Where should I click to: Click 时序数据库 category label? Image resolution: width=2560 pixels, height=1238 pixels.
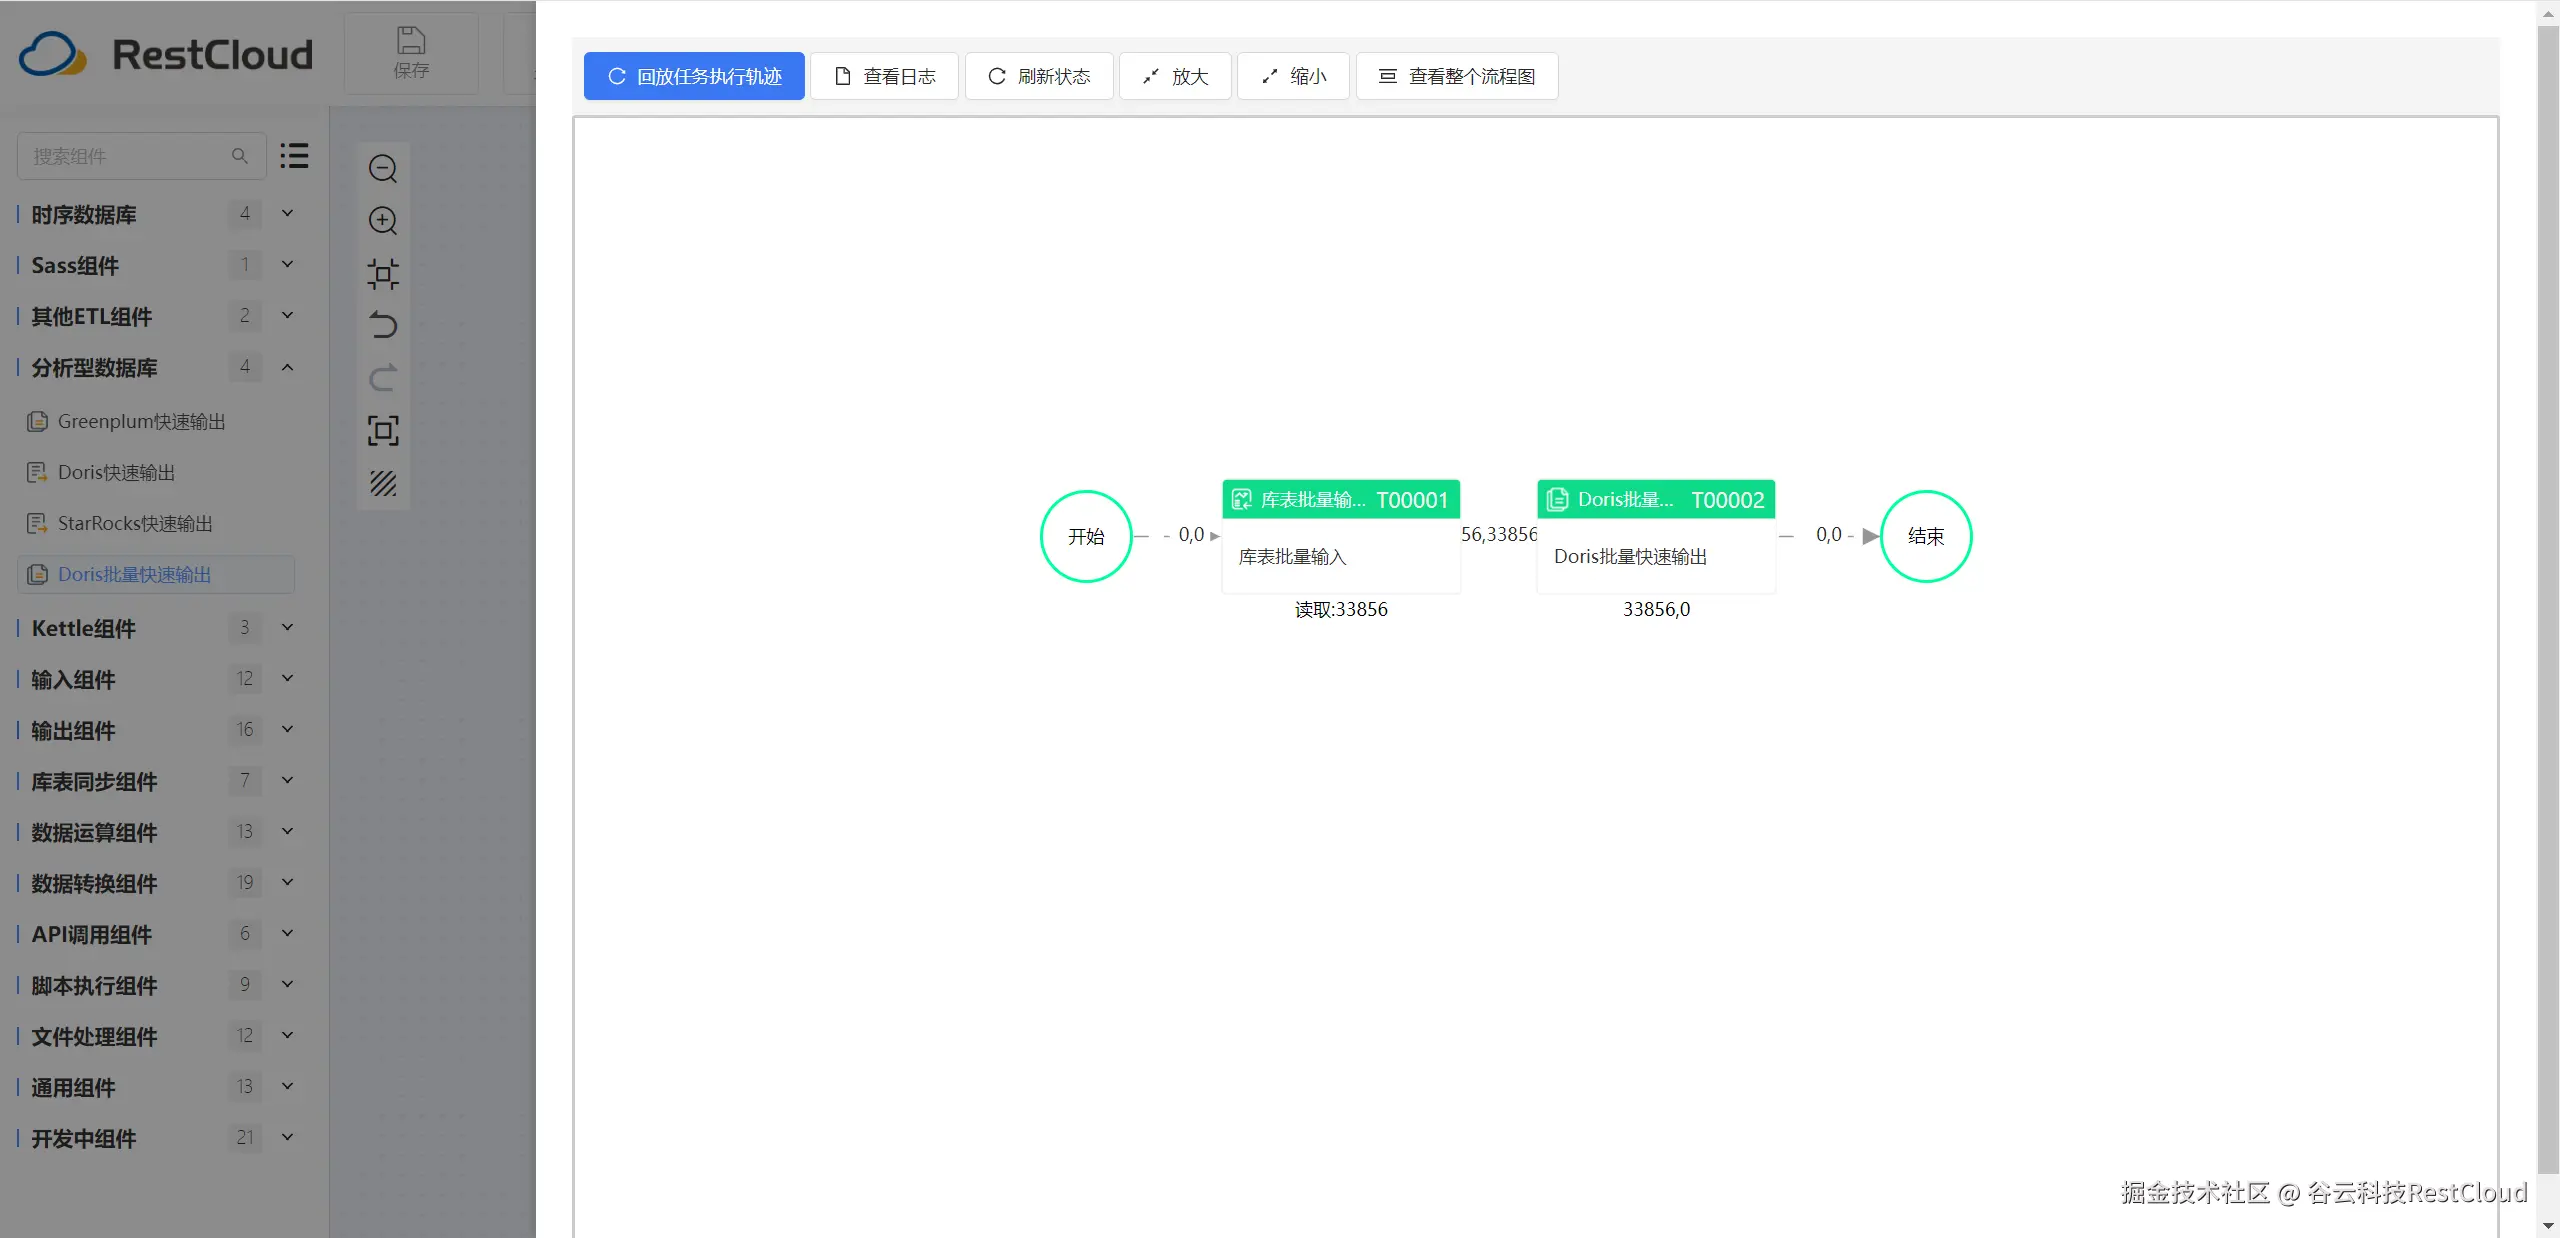84,215
